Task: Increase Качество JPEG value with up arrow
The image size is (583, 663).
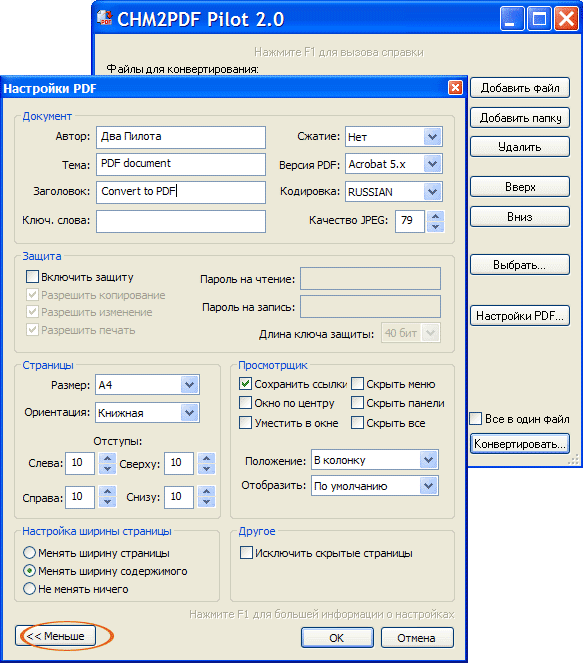Action: (435, 216)
